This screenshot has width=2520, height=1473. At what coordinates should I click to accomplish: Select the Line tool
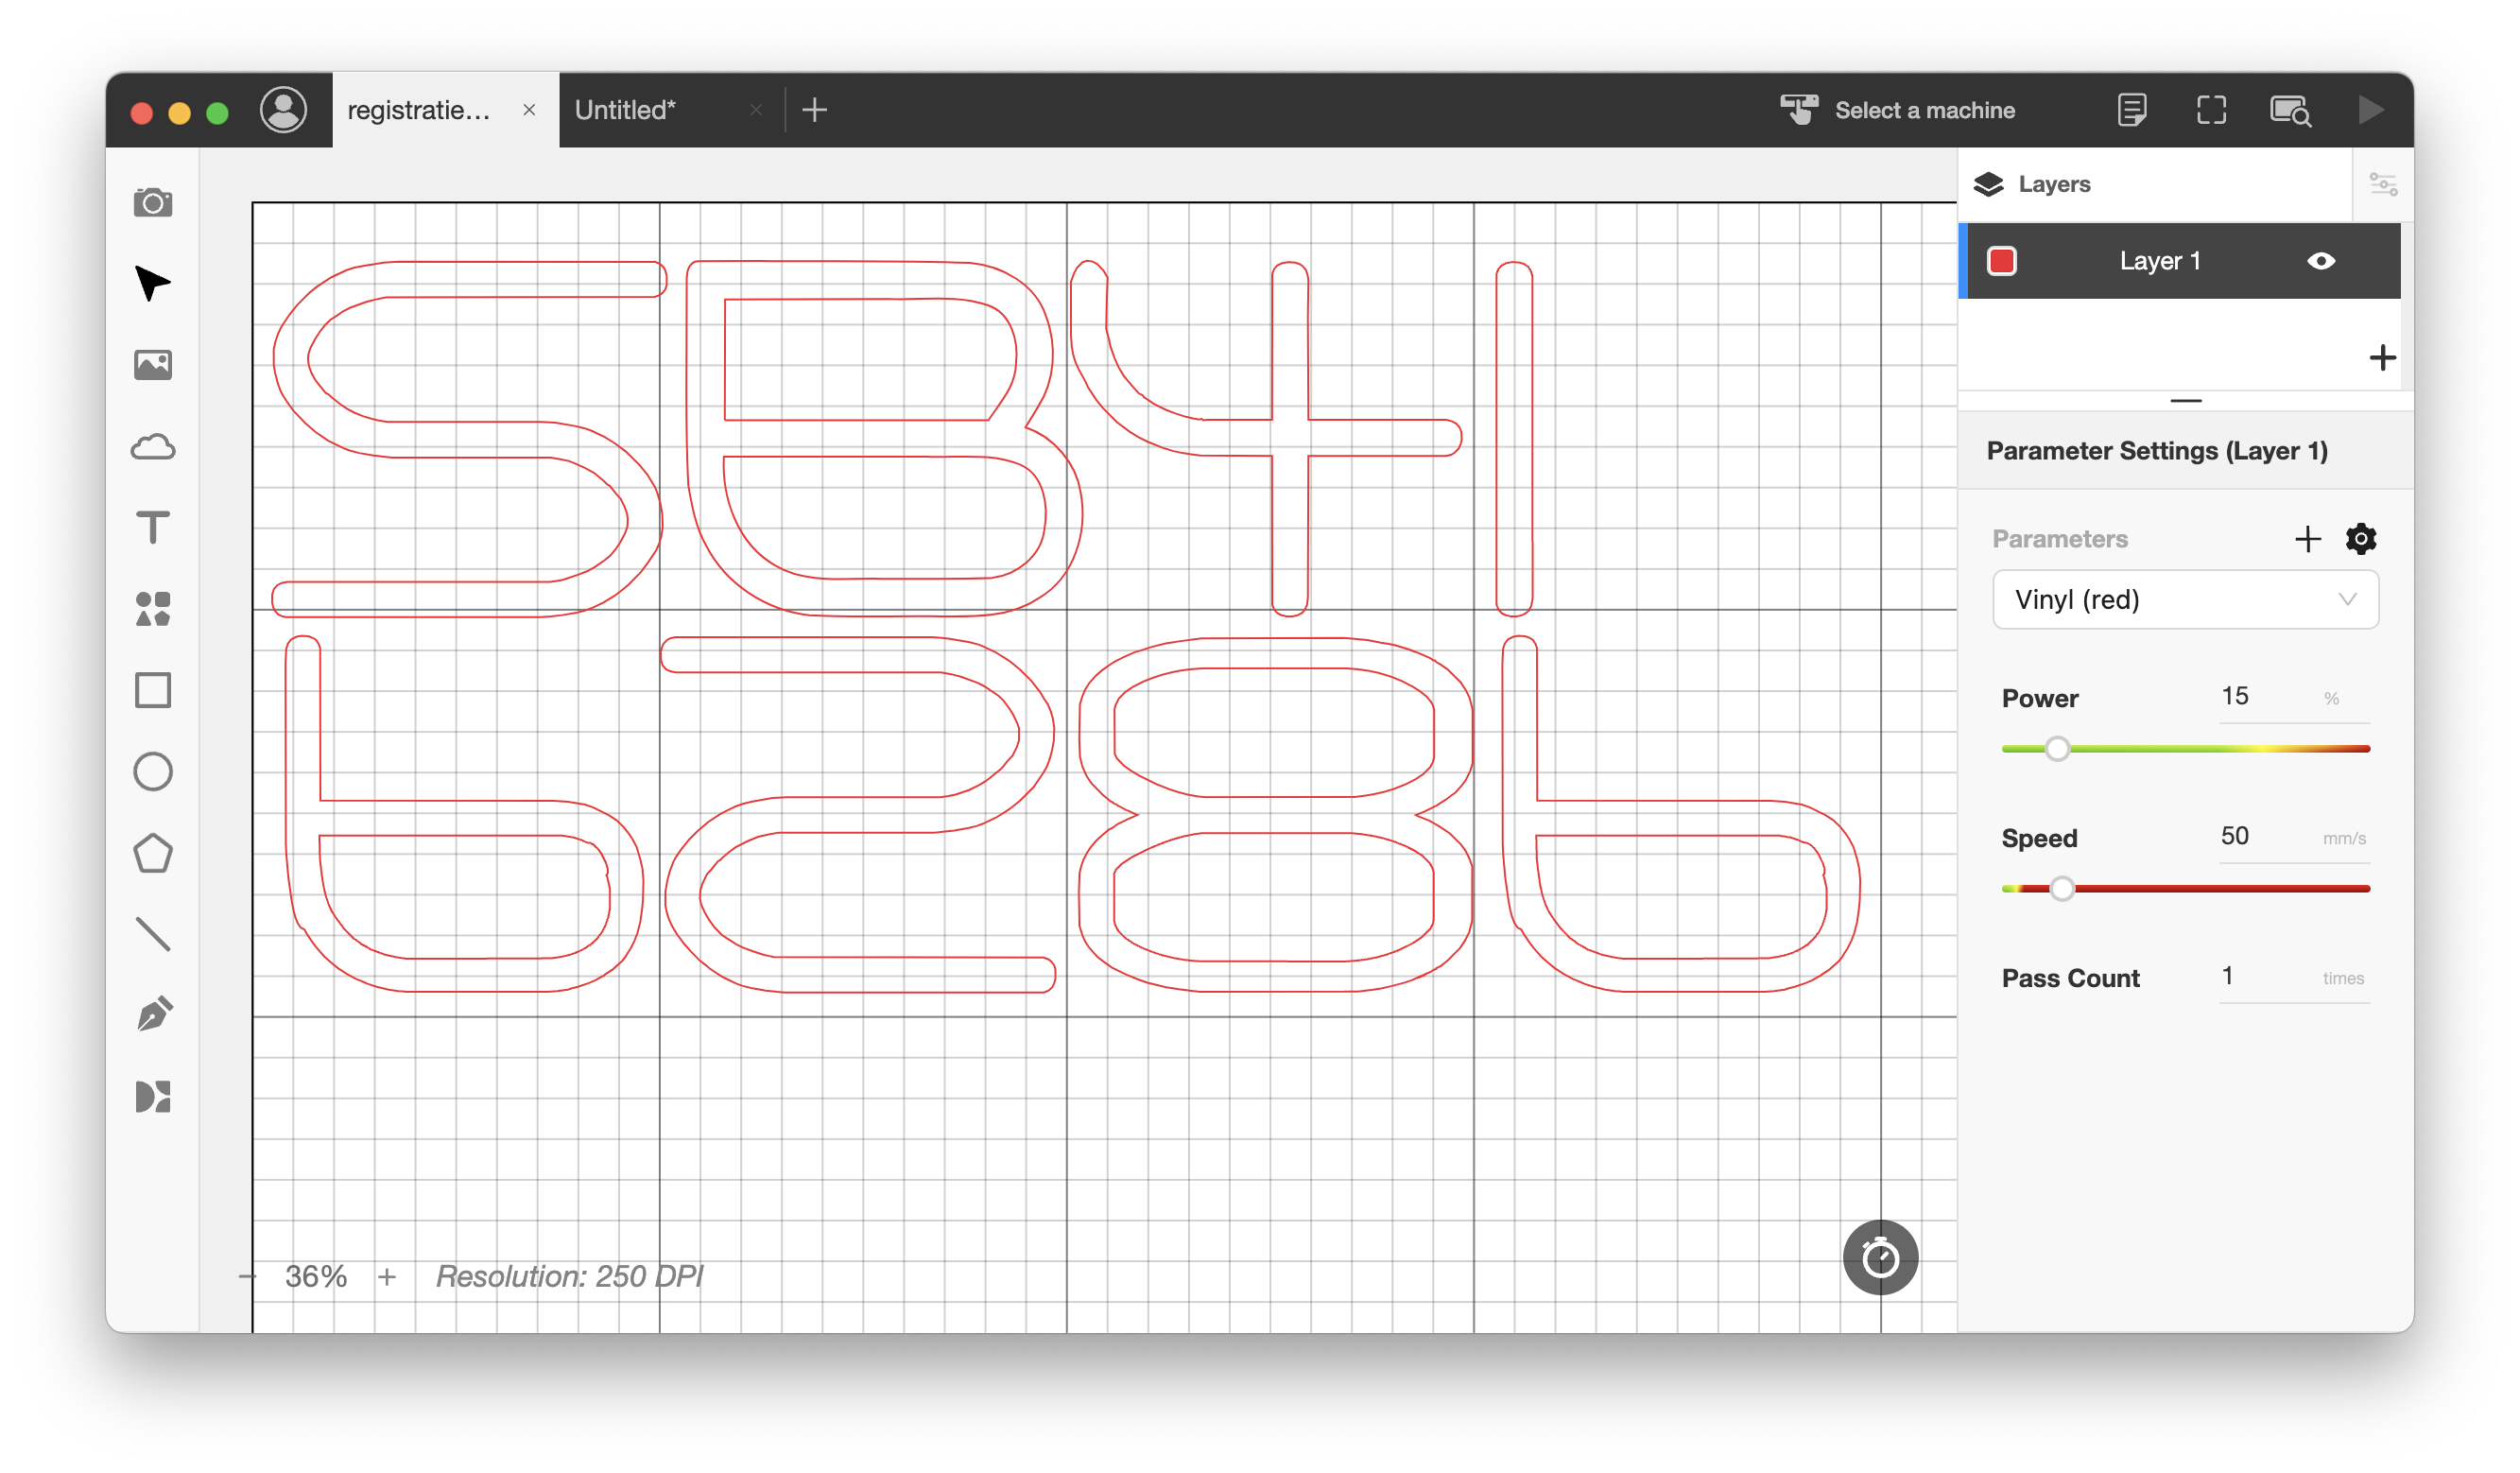click(153, 934)
